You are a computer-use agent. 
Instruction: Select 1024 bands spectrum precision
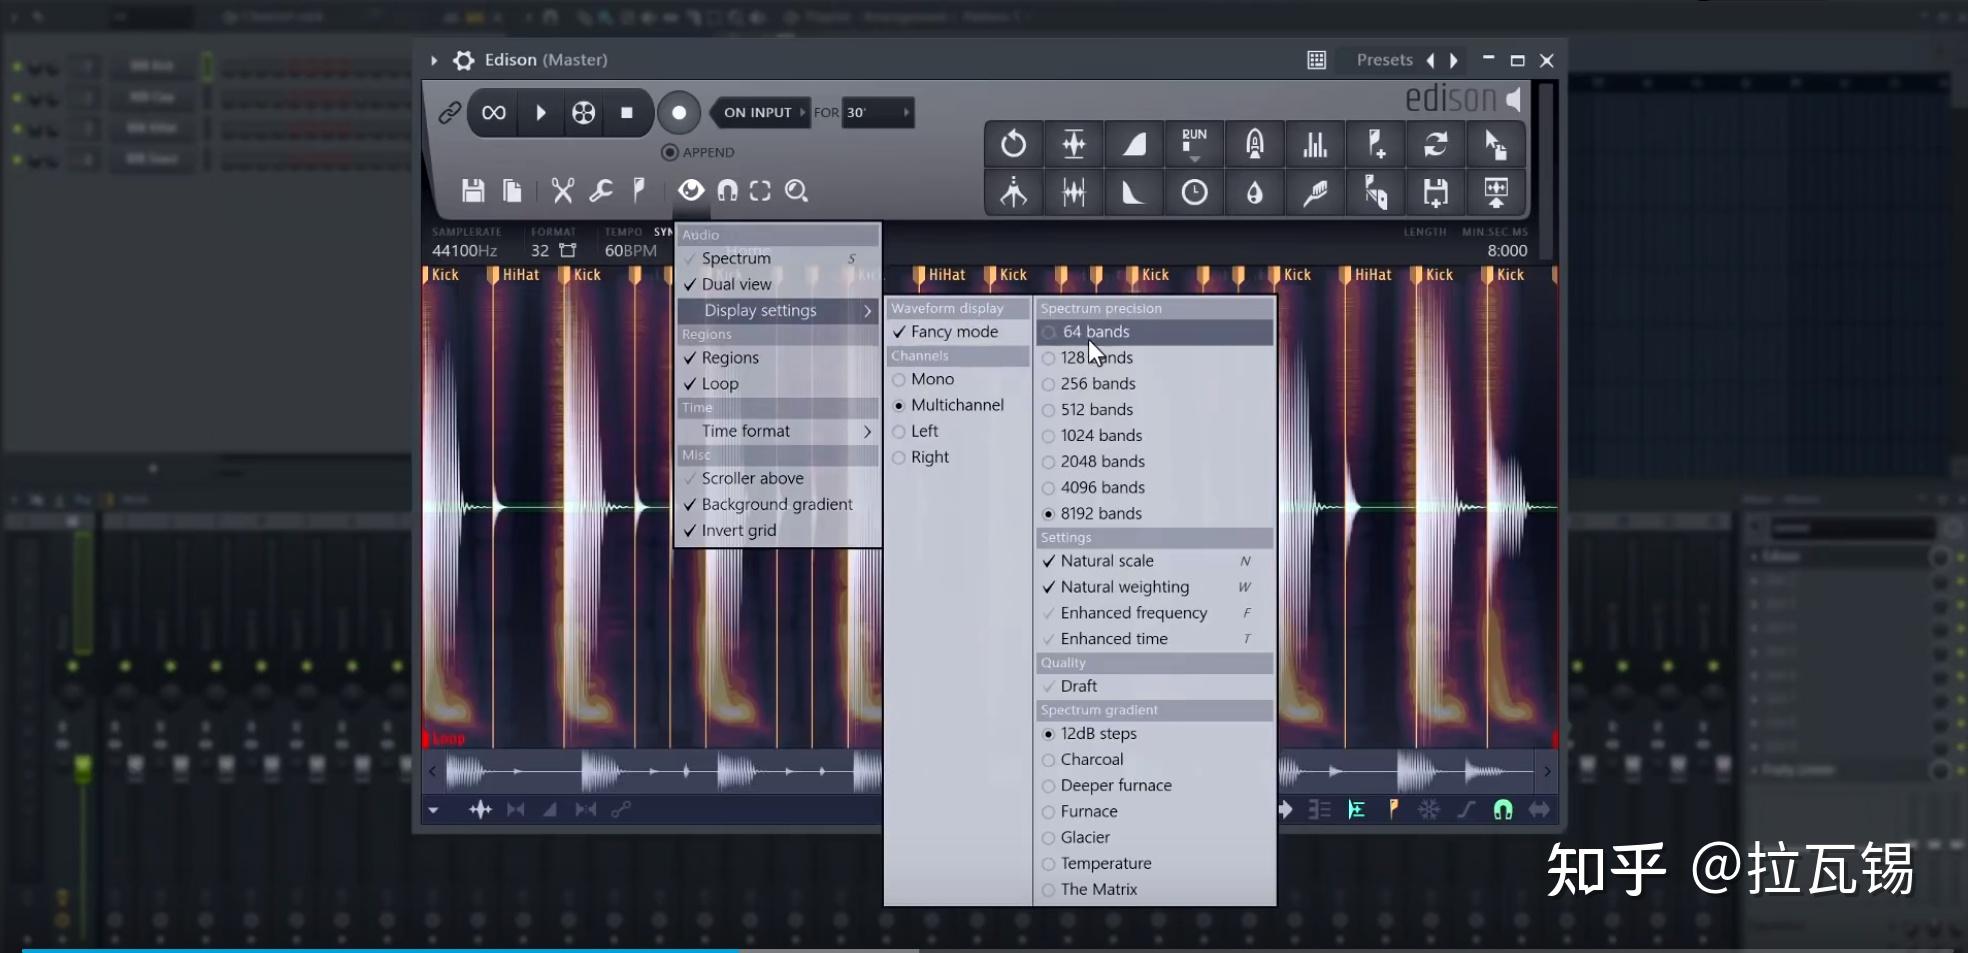(x=1155, y=436)
